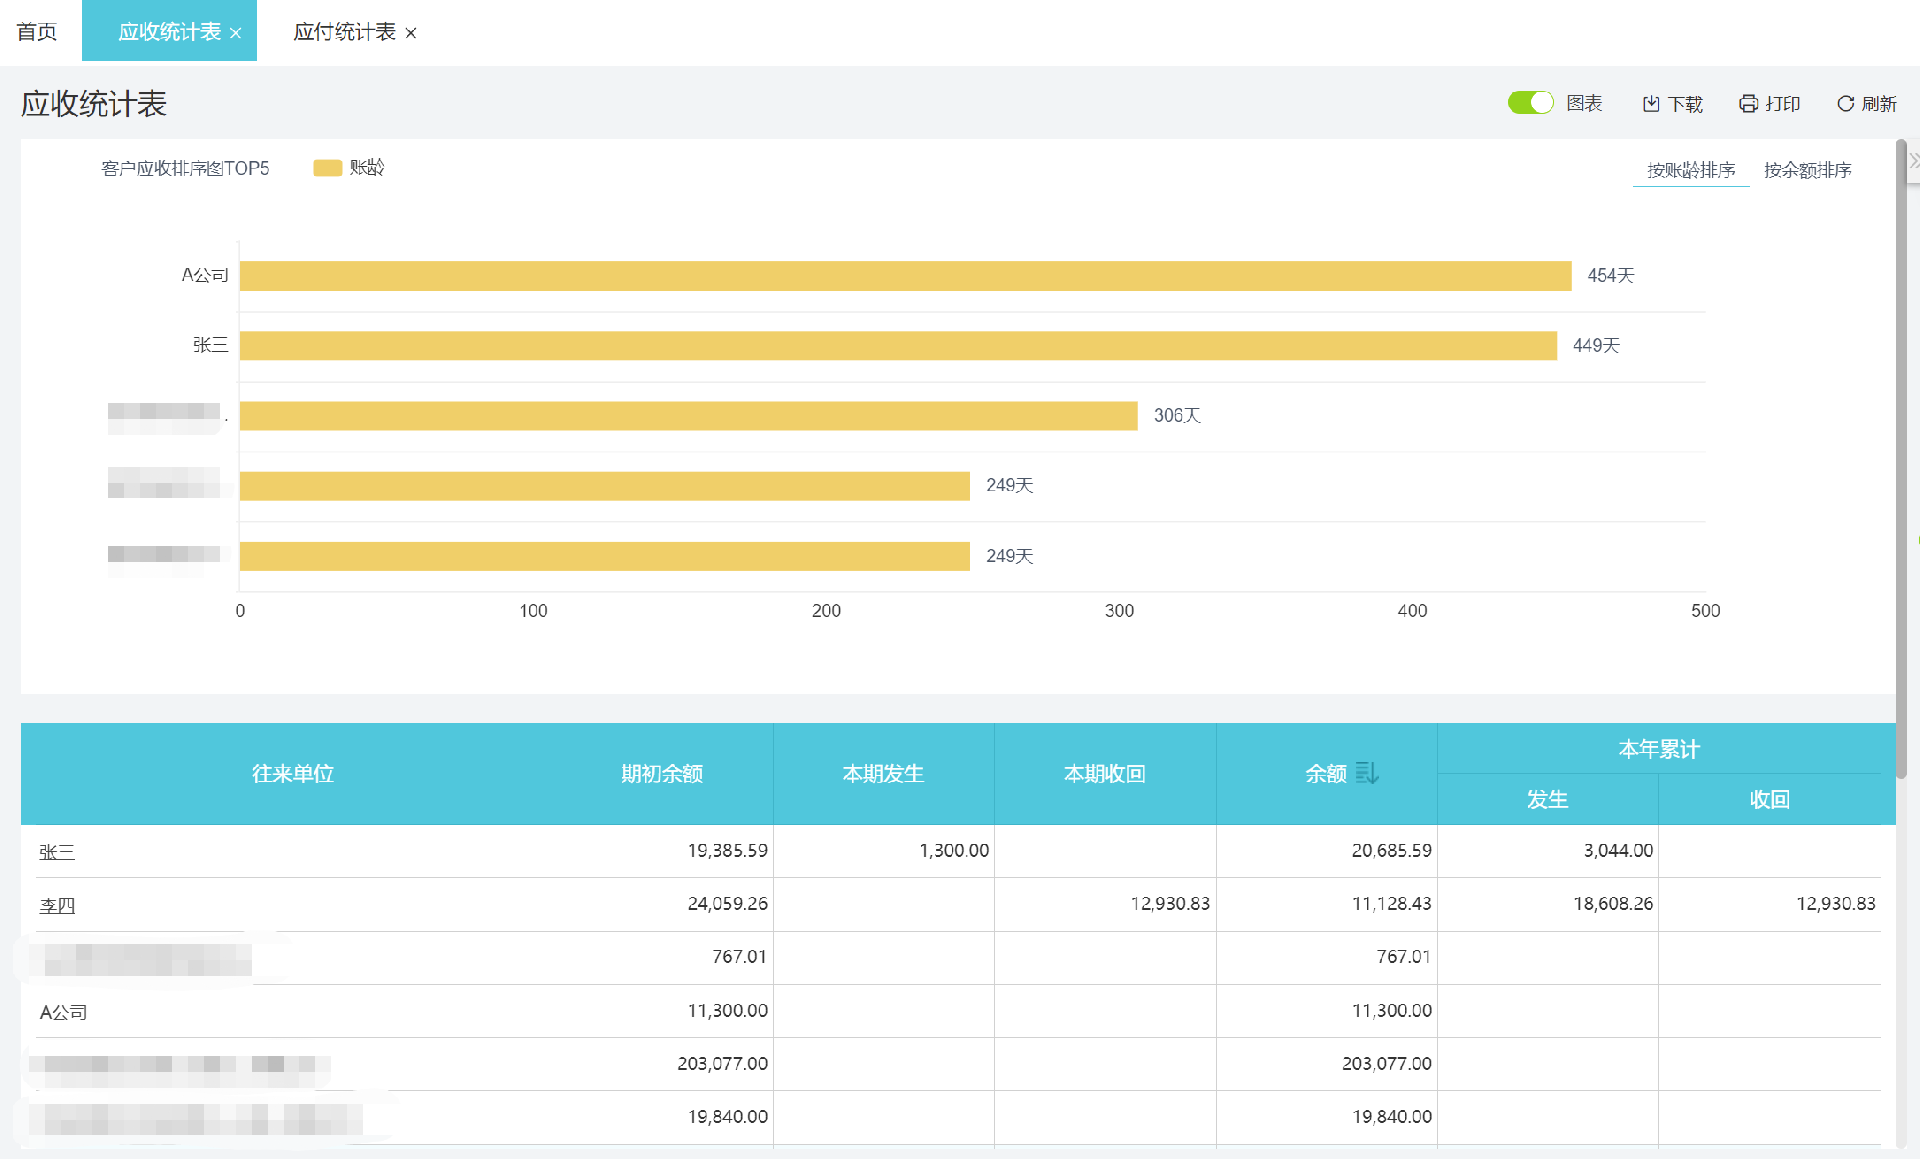Click the printer icon next to 打印

(1748, 104)
